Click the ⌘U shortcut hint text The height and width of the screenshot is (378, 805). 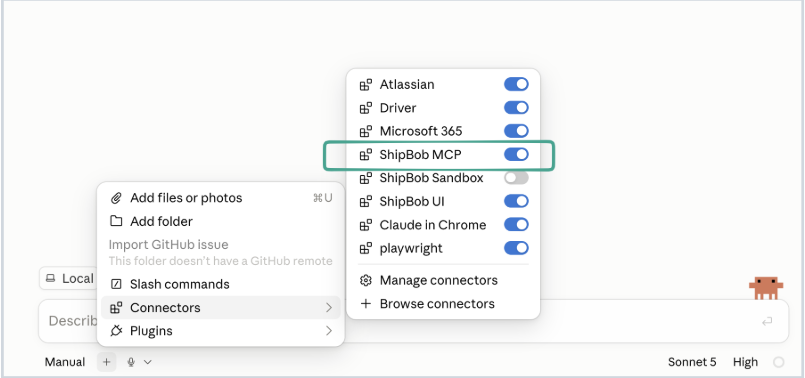322,198
